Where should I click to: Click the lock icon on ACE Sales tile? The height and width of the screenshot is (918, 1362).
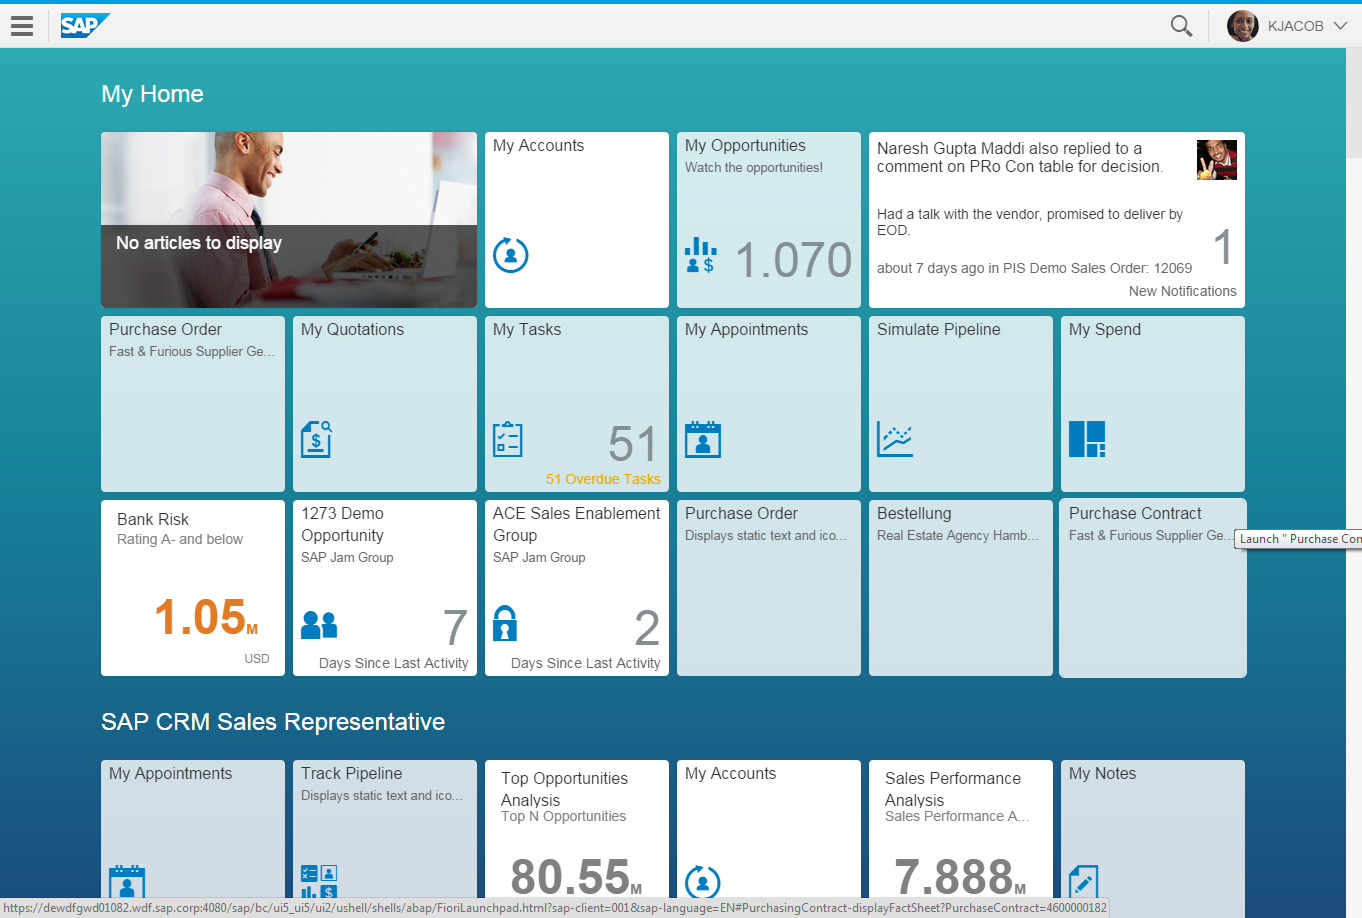(x=505, y=623)
